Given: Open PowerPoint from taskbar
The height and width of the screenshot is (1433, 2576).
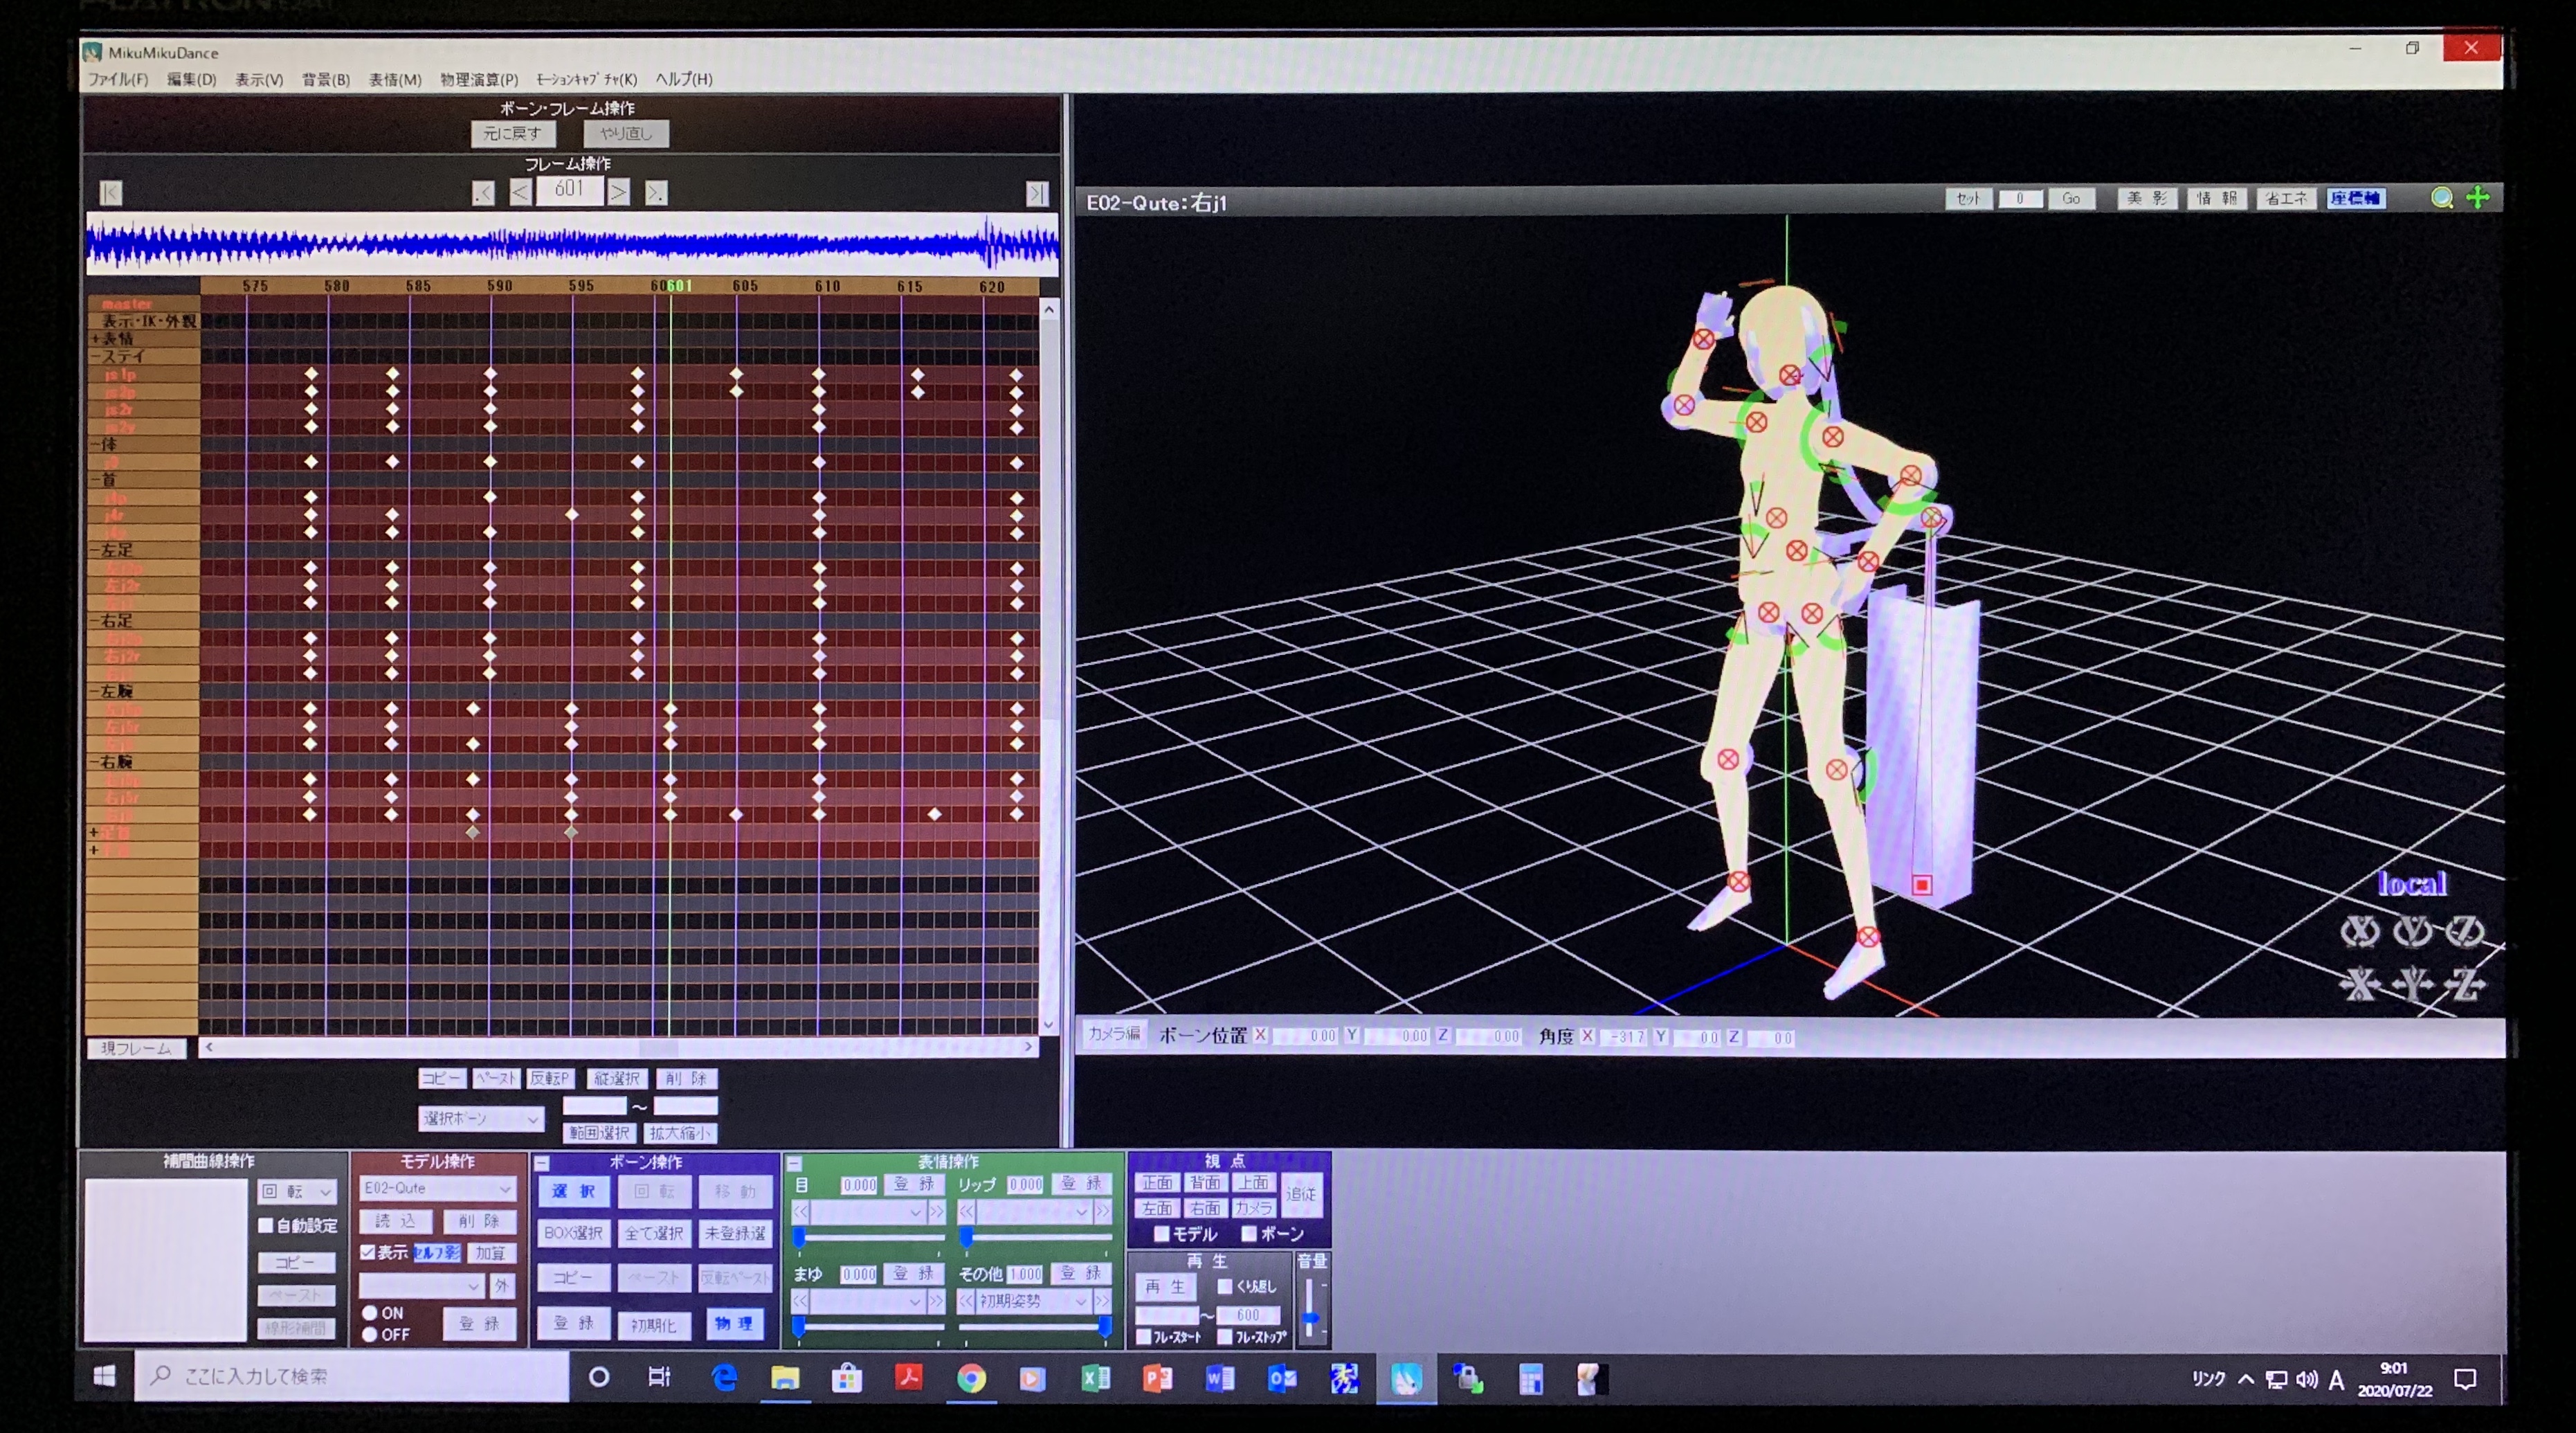Looking at the screenshot, I should [1157, 1378].
